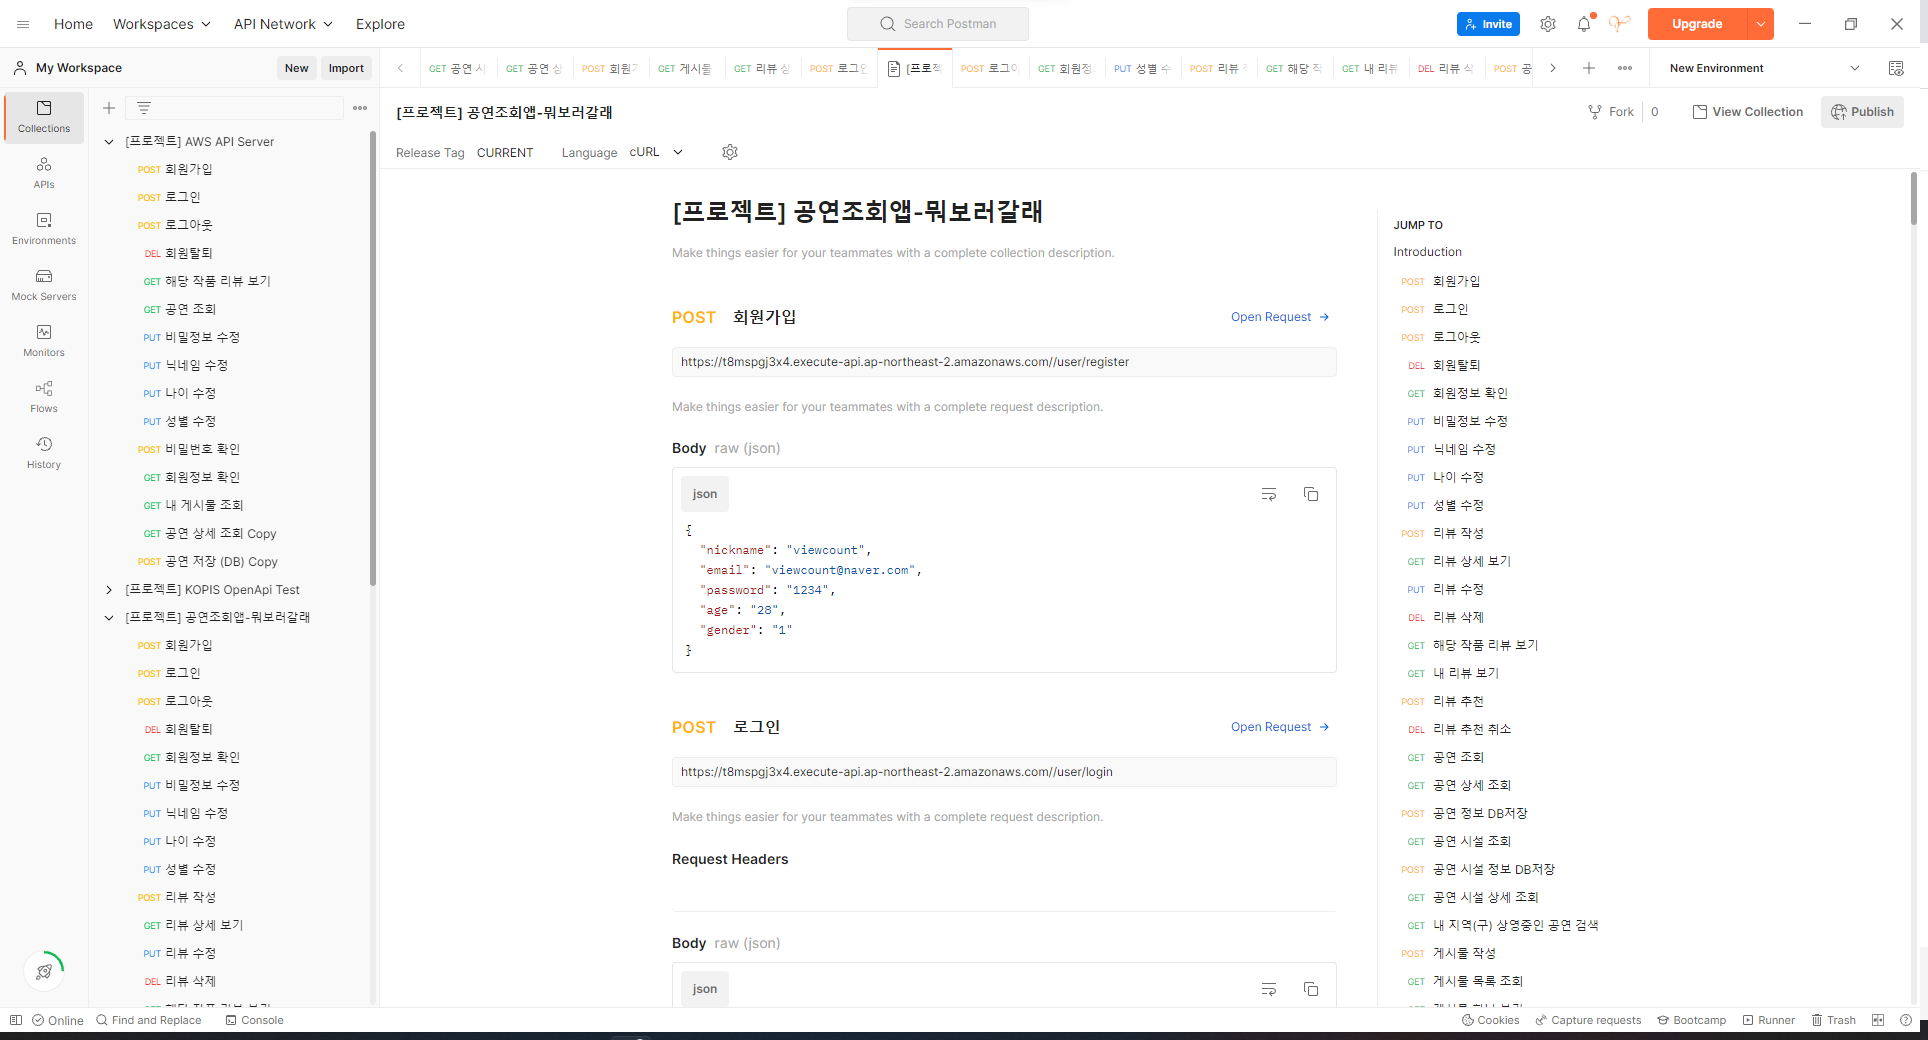Collapse the AWS API Server collection
1928x1040 pixels.
(x=109, y=142)
